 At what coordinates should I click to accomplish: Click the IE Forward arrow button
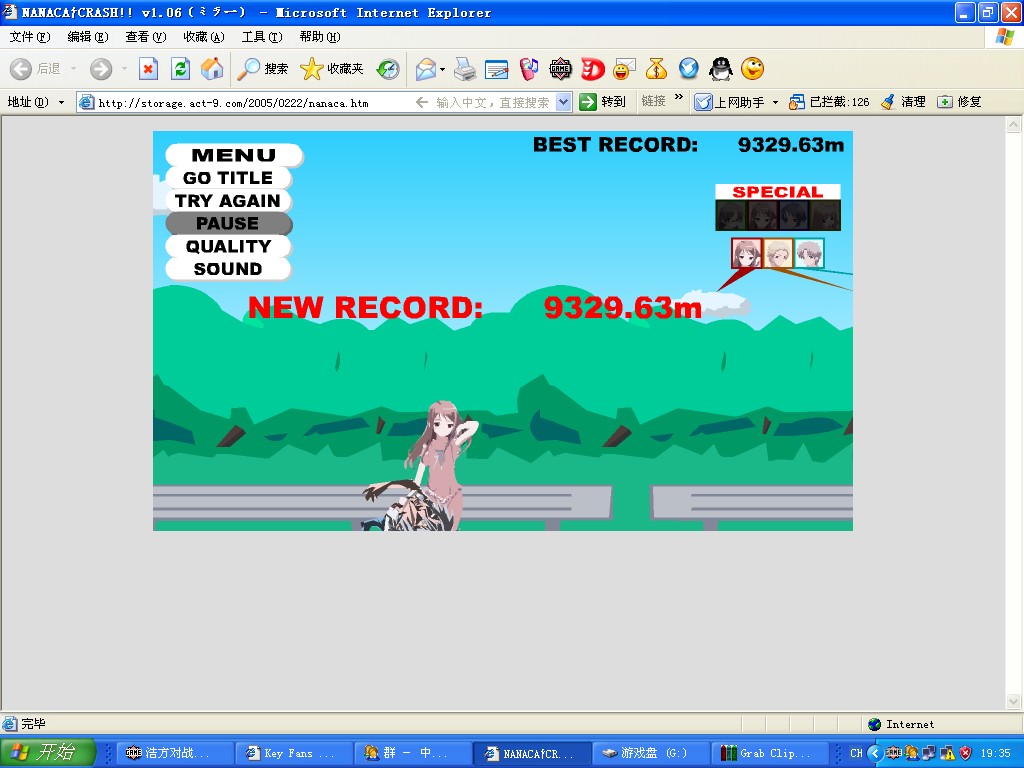pyautogui.click(x=101, y=69)
